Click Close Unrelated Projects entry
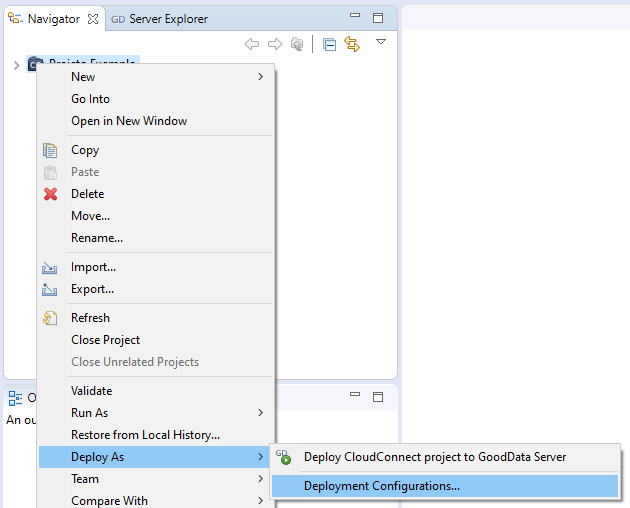Image resolution: width=630 pixels, height=508 pixels. click(157, 362)
